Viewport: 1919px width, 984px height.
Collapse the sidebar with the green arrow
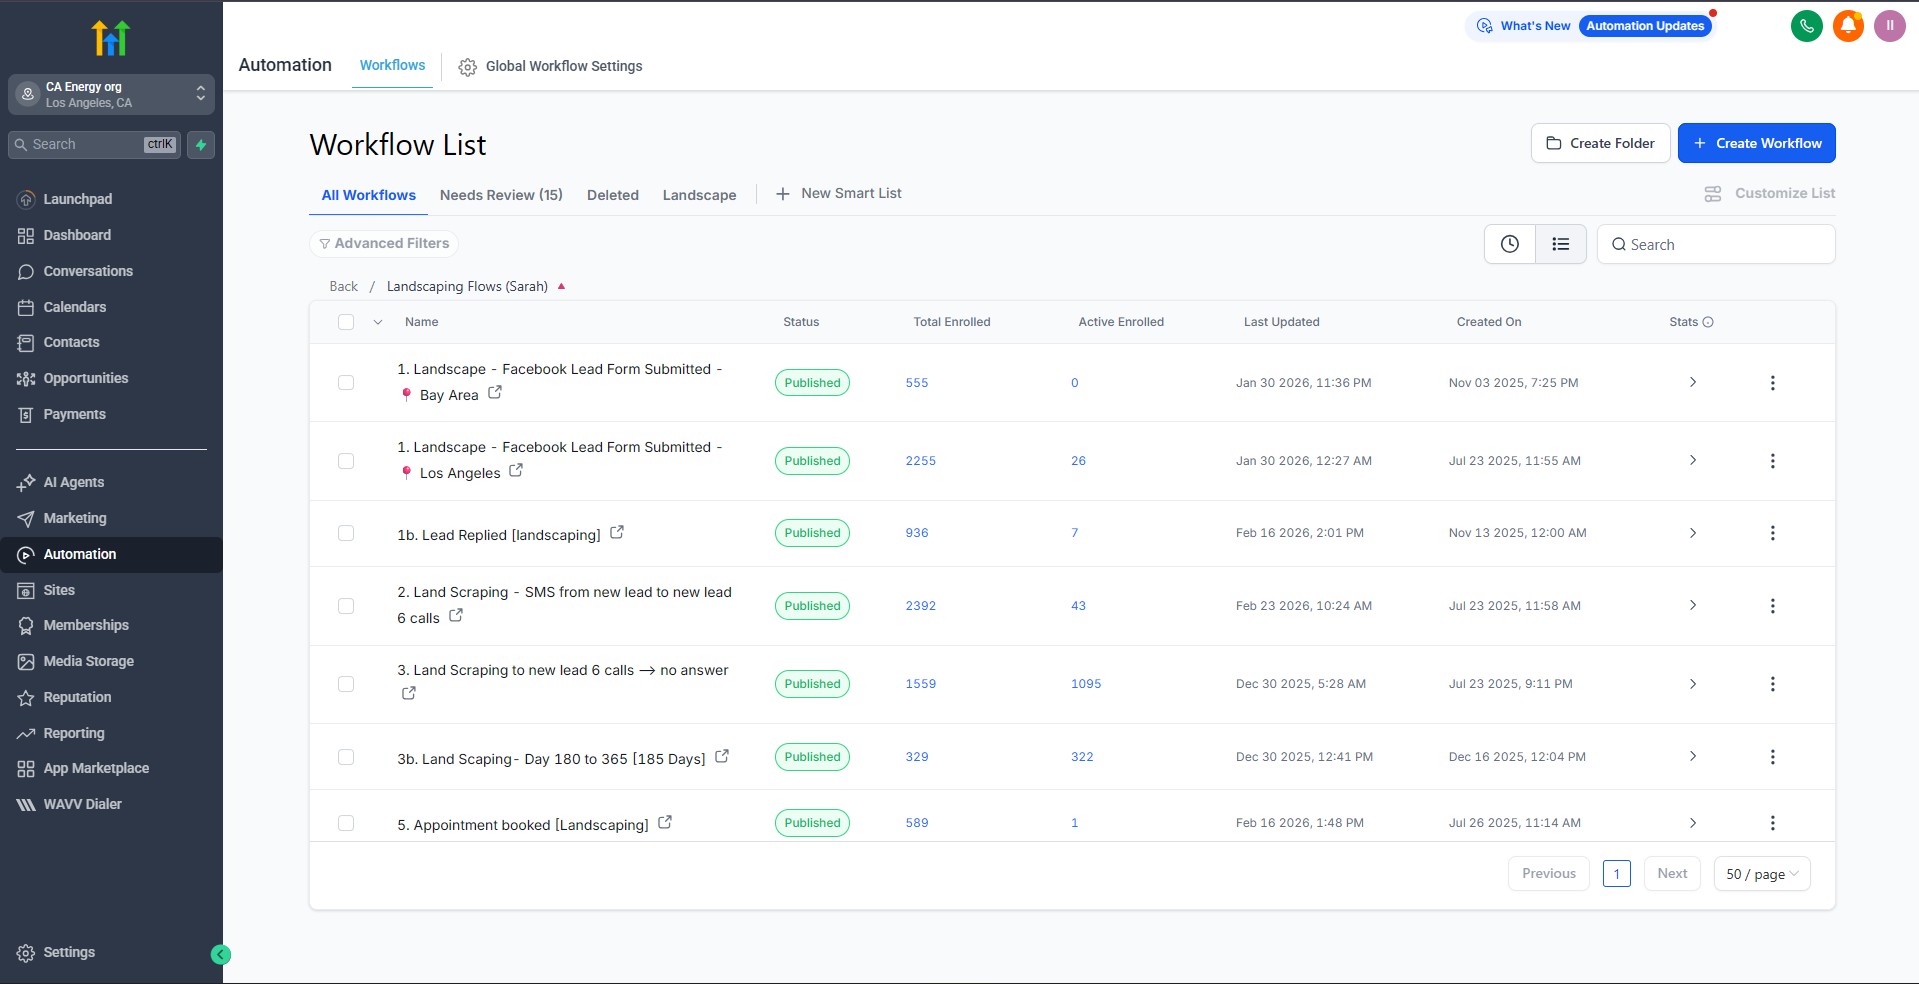click(221, 955)
